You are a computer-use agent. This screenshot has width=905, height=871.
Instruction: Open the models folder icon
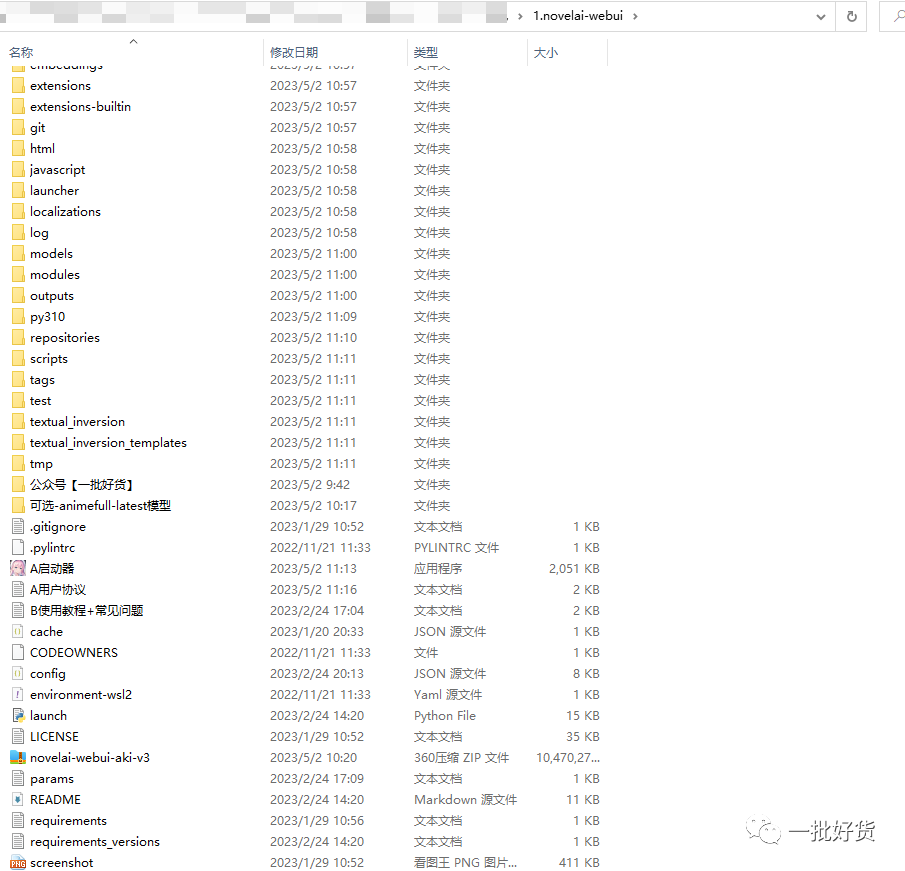pos(20,253)
